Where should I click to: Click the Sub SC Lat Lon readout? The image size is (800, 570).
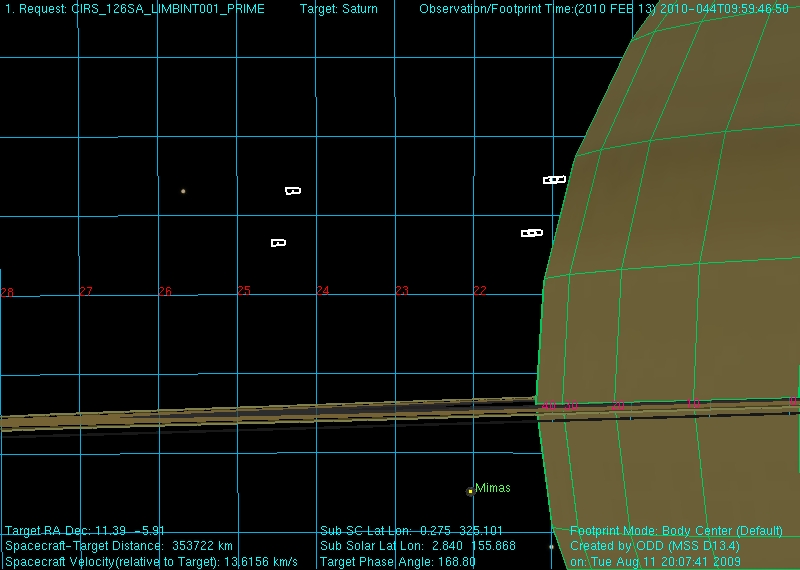tap(411, 531)
